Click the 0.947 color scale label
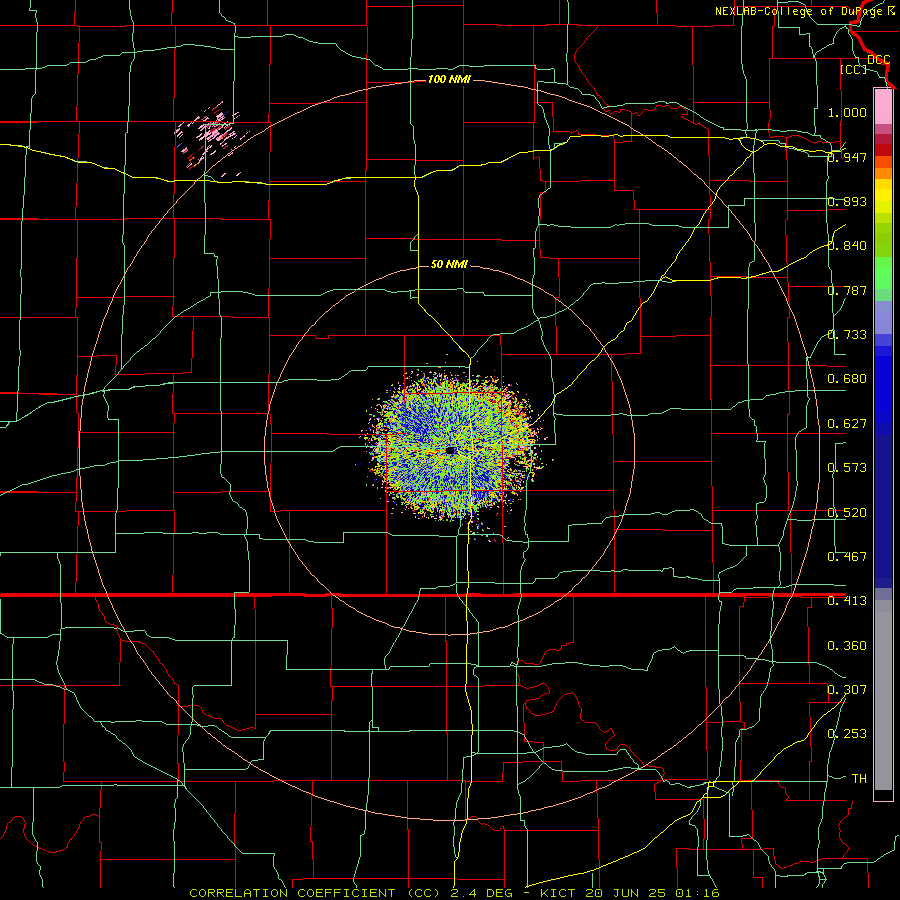Viewport: 900px width, 900px height. click(847, 157)
